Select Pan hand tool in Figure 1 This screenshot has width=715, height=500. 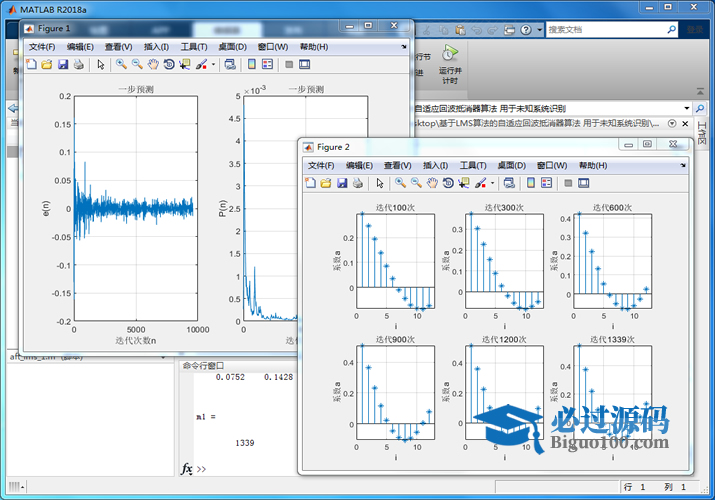[x=153, y=64]
